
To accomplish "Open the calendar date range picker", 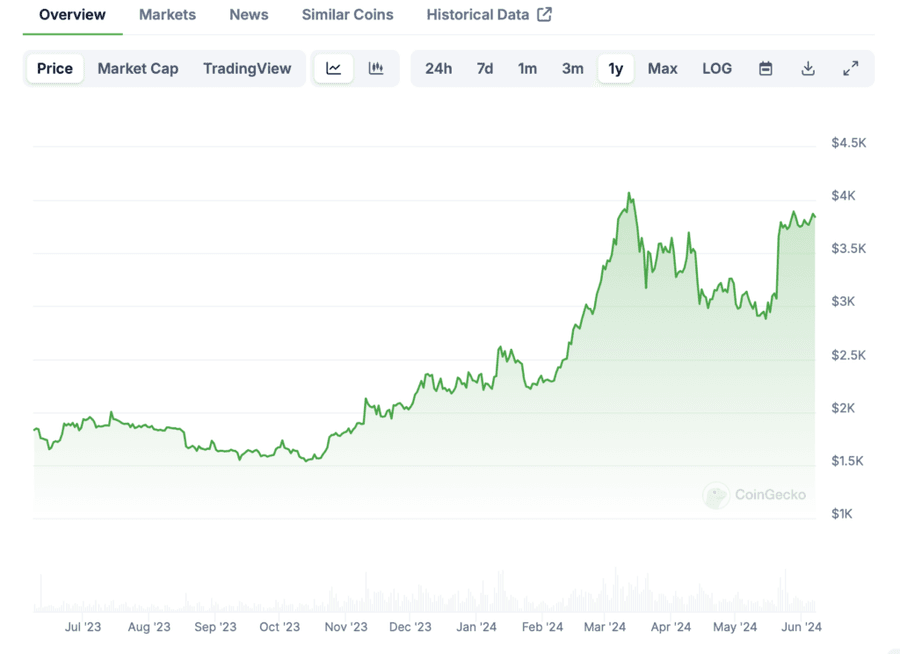I will [765, 68].
